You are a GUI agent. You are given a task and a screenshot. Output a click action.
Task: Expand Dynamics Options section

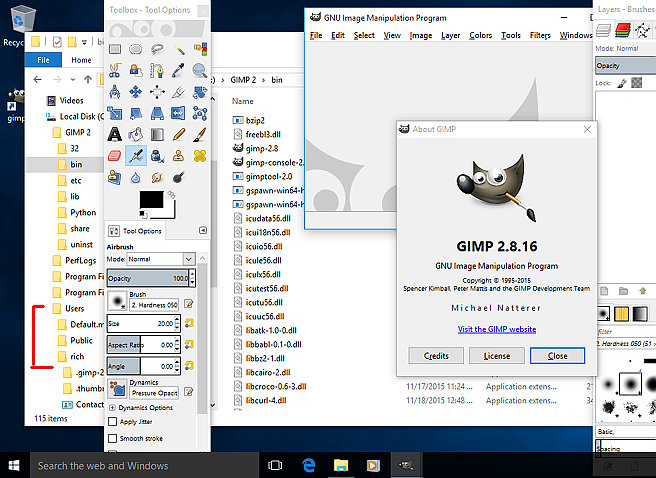point(112,407)
